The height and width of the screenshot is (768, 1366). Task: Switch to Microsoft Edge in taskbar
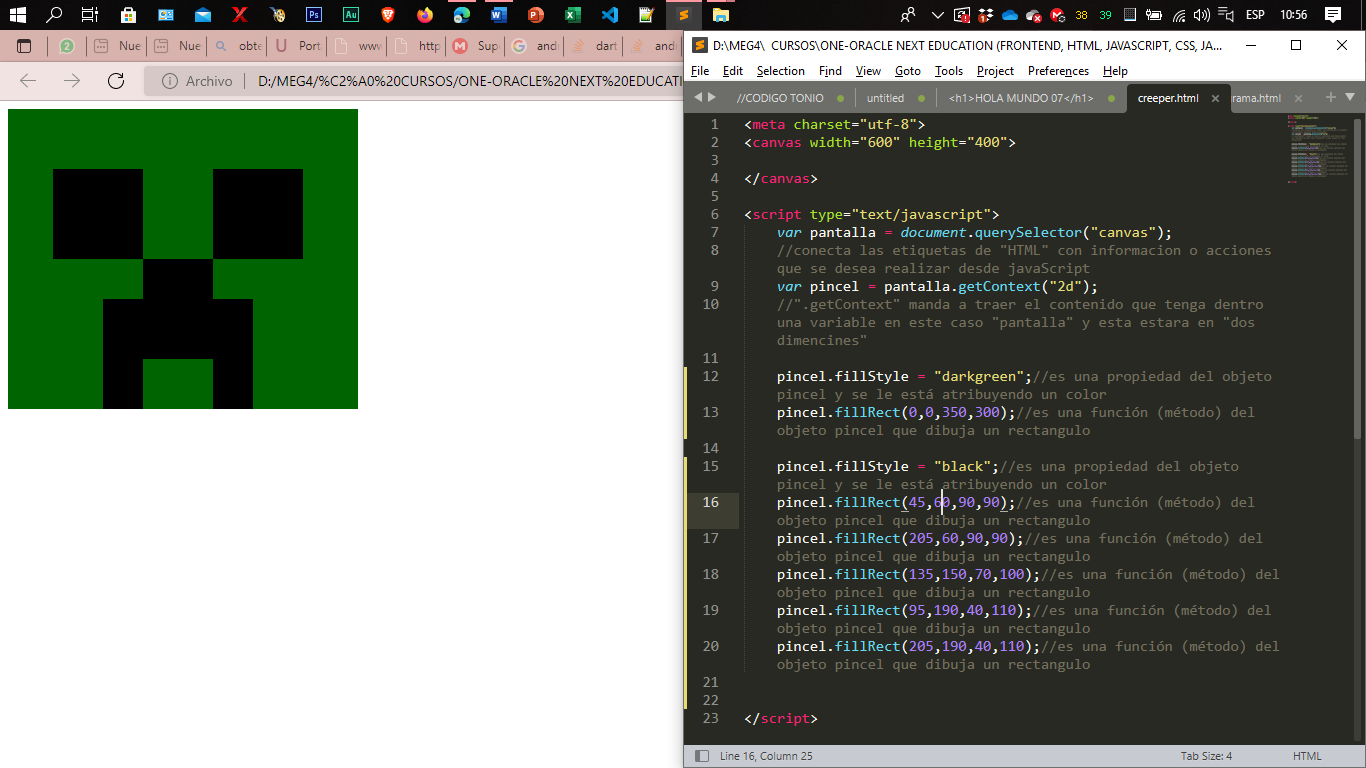click(461, 15)
